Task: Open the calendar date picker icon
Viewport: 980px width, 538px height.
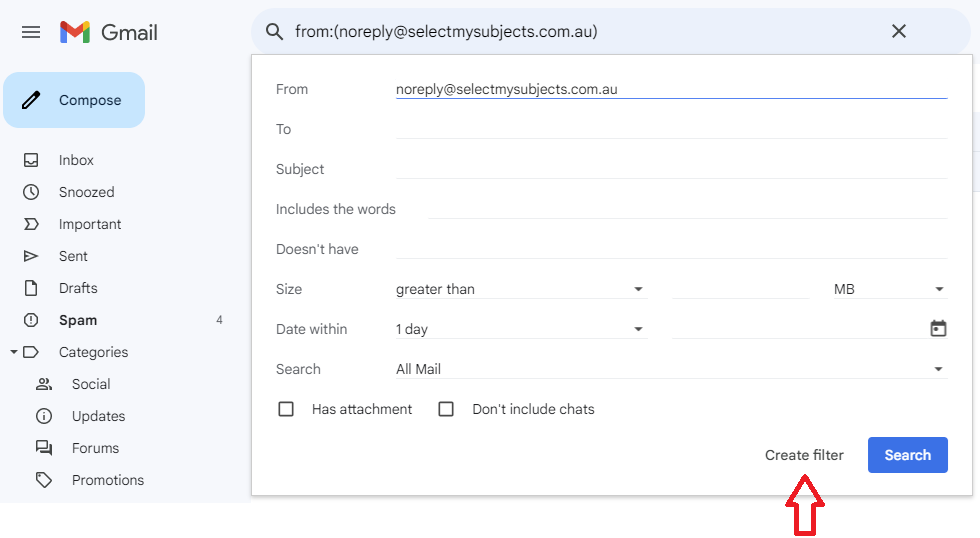Action: (x=938, y=329)
